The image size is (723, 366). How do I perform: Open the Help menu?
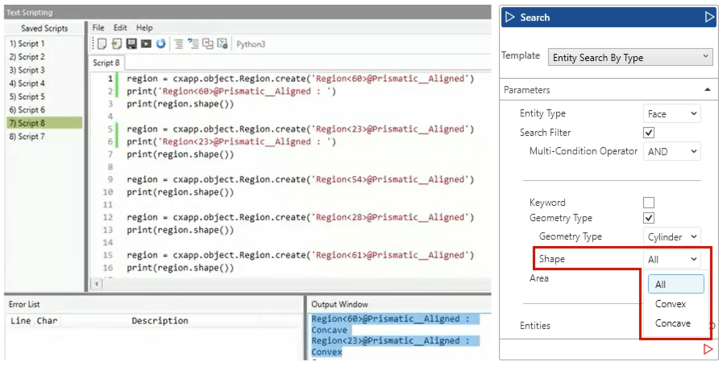[144, 28]
